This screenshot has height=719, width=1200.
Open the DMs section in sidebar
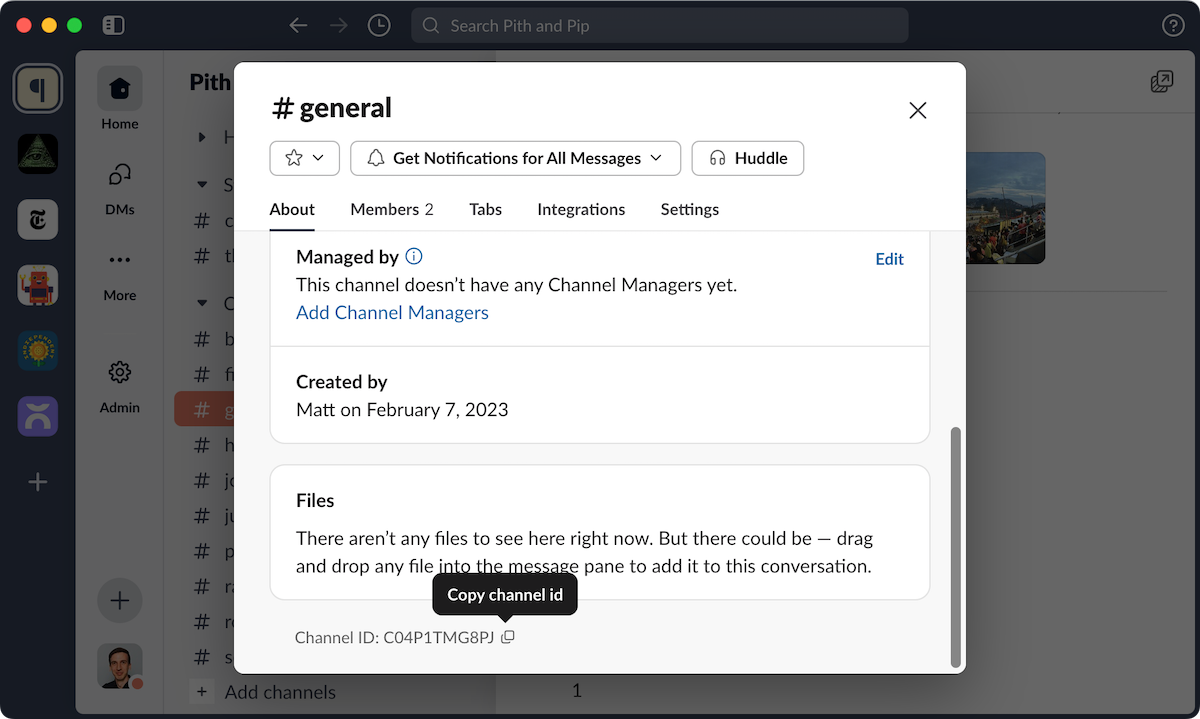click(x=119, y=187)
